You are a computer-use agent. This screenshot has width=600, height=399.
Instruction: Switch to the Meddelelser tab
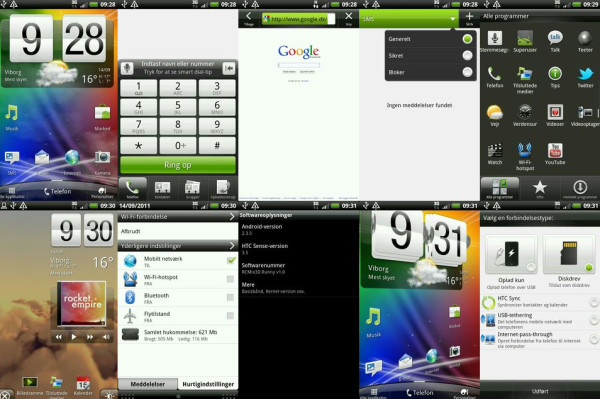coord(148,384)
